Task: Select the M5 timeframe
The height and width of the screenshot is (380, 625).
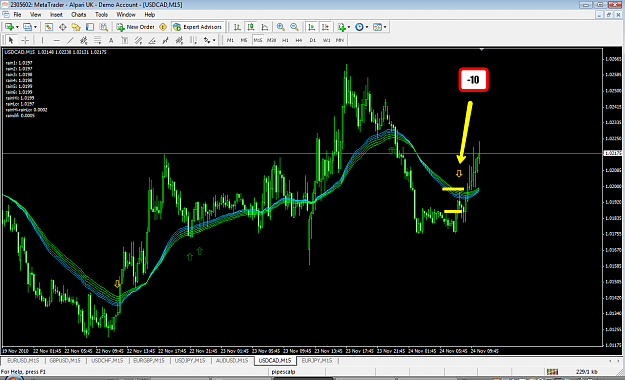Action: pos(244,40)
